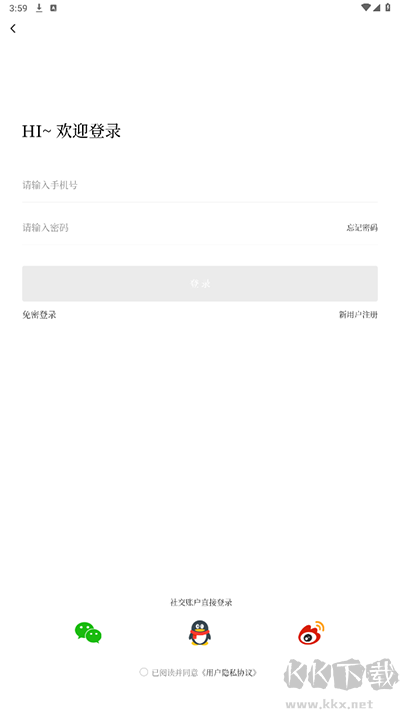Go back using the top-left arrow
Viewport: 400px width, 711px height.
(x=13, y=28)
